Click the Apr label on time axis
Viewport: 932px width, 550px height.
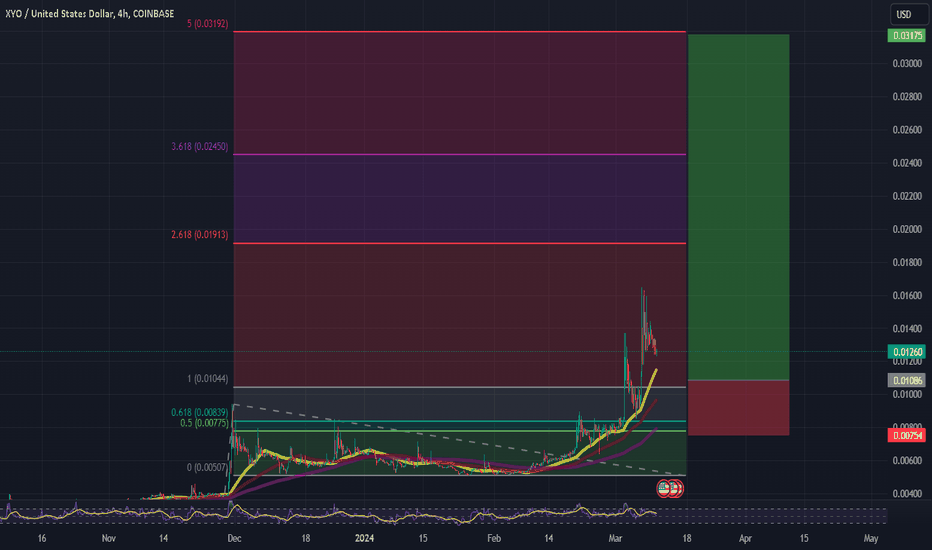[x=745, y=538]
